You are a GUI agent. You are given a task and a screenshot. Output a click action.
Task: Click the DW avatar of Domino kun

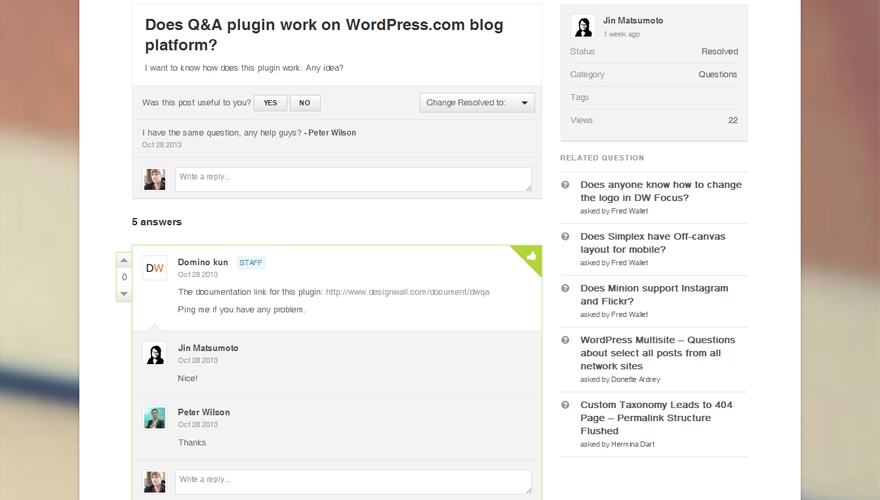pos(154,268)
